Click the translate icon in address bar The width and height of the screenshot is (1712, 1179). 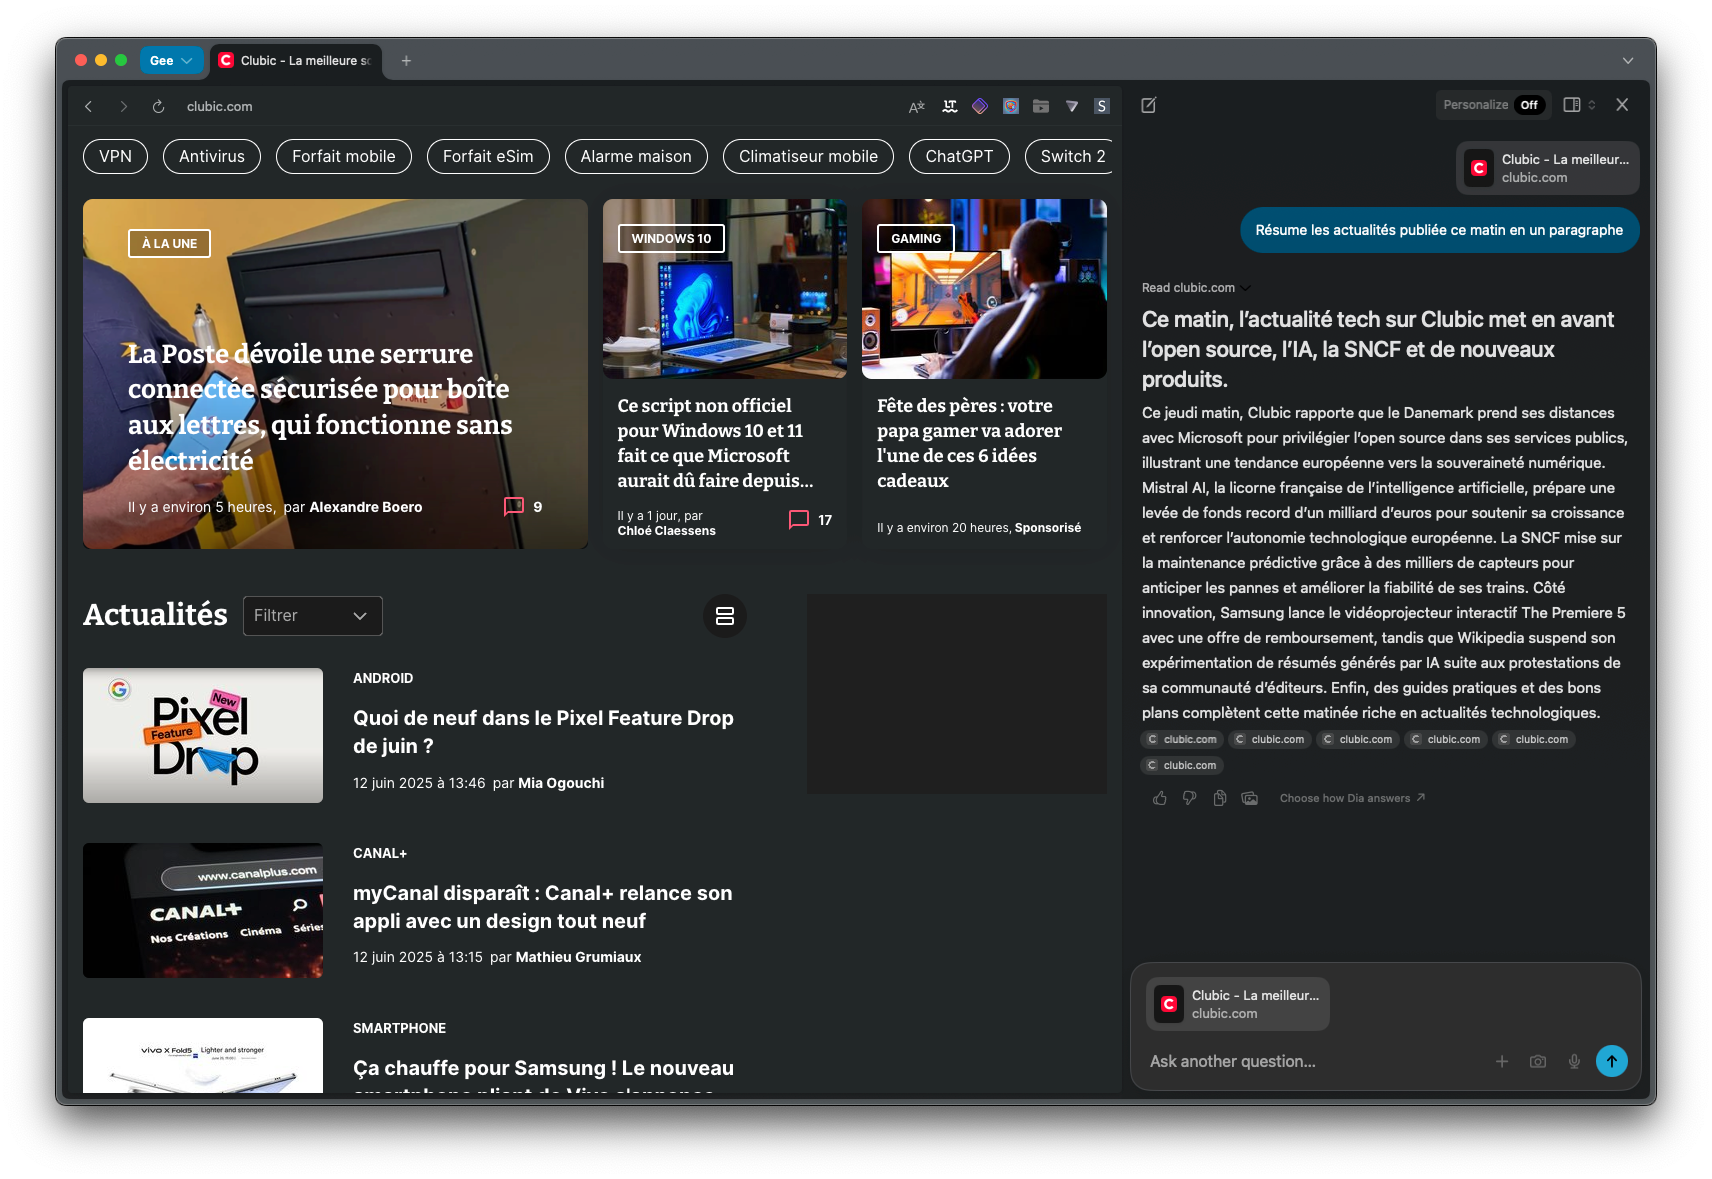(916, 106)
